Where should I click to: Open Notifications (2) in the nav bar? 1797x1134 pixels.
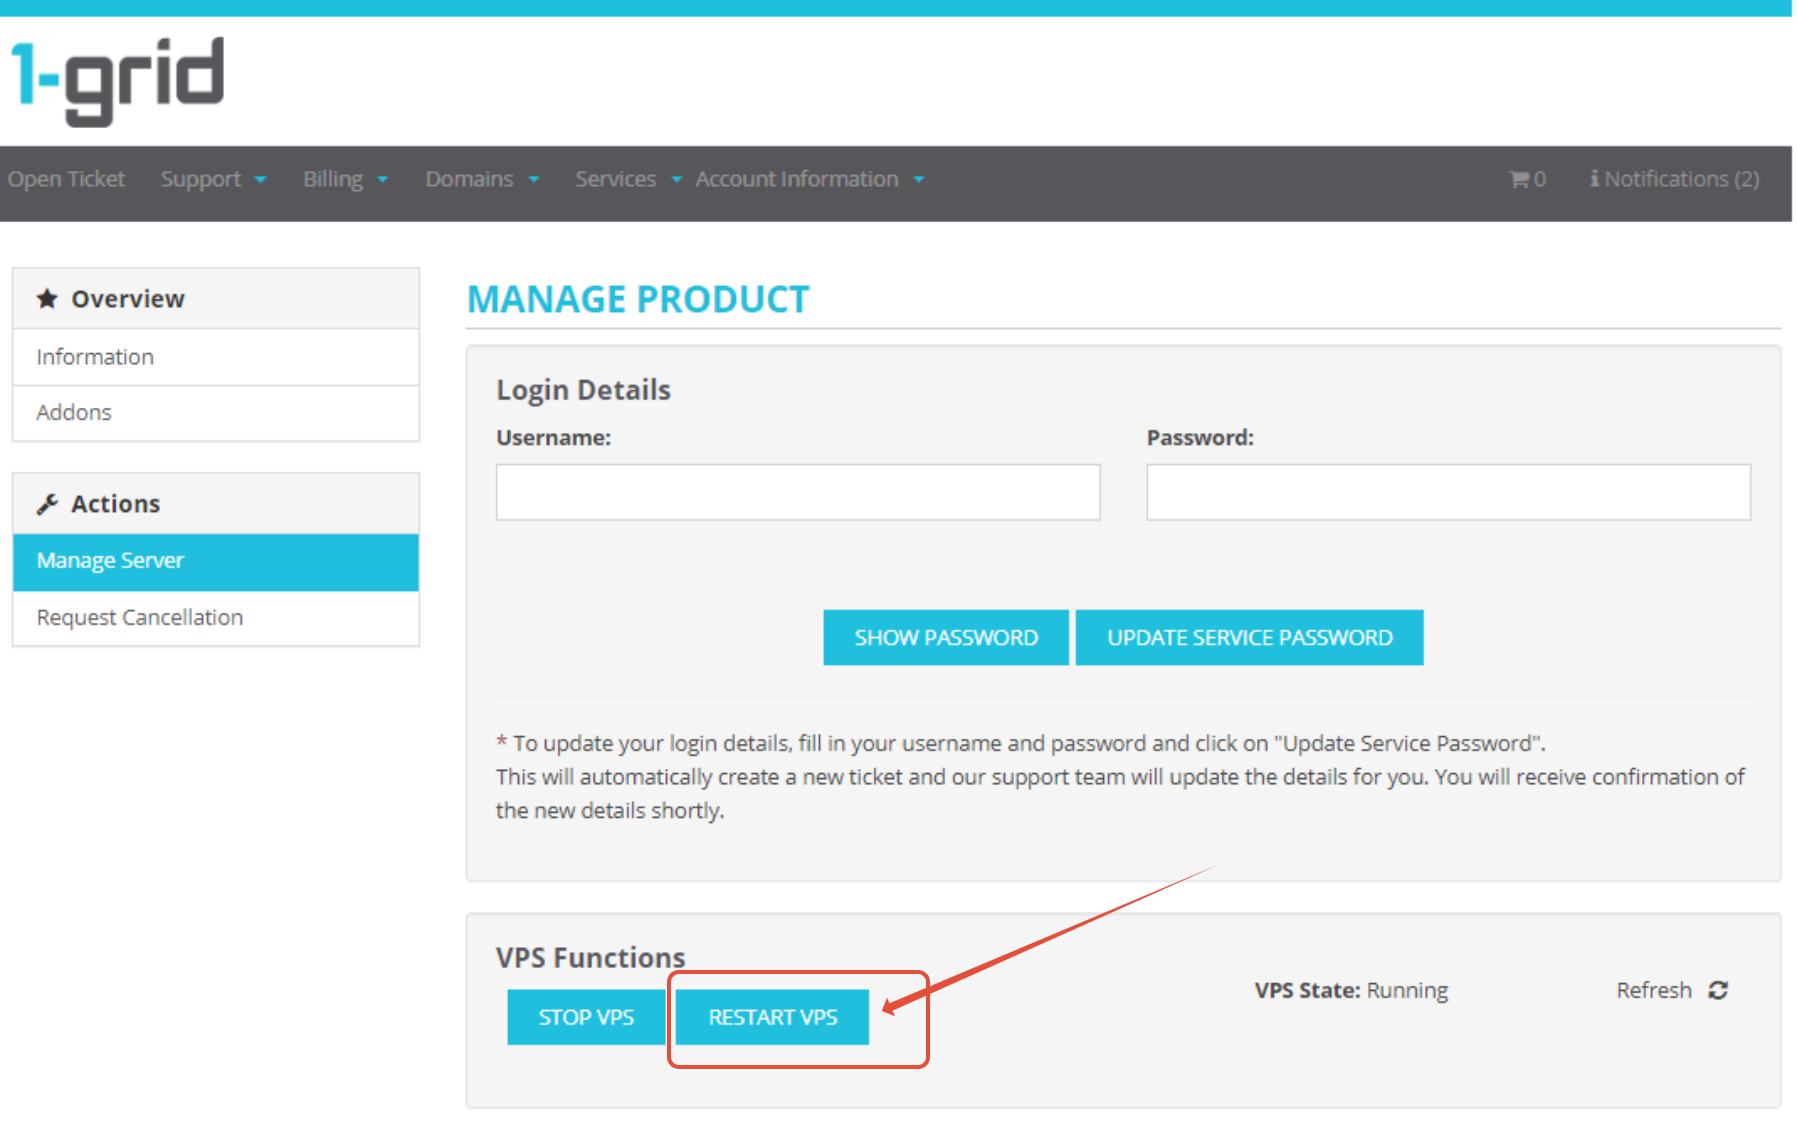tap(1675, 179)
